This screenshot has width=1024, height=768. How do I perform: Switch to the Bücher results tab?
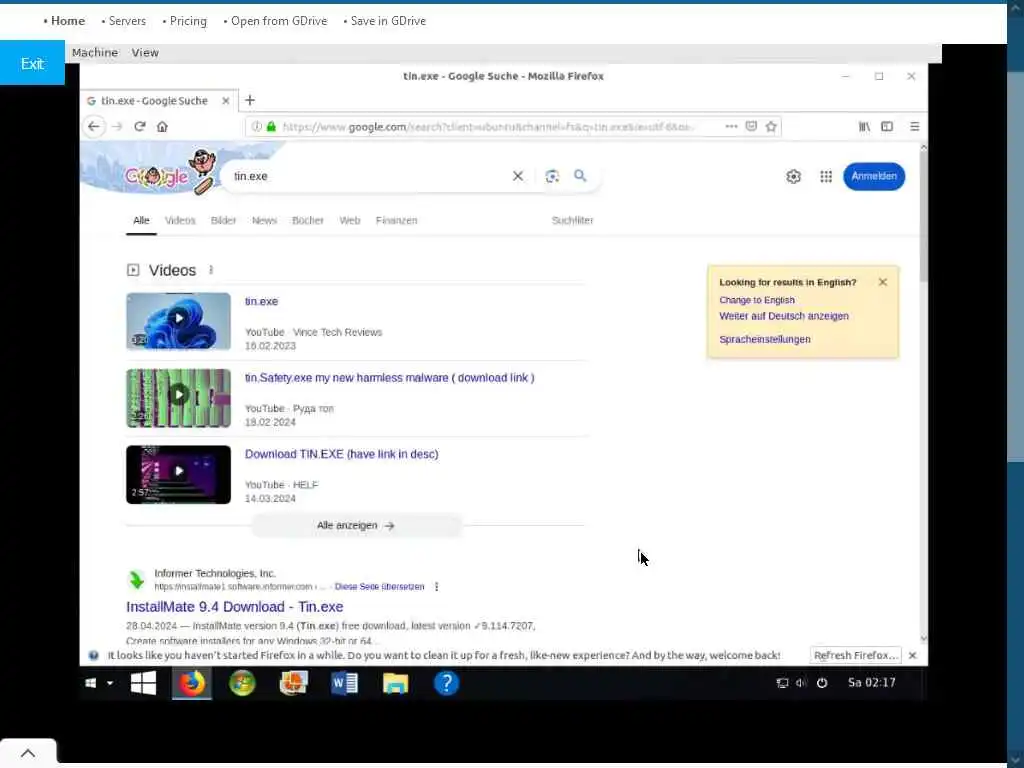308,221
